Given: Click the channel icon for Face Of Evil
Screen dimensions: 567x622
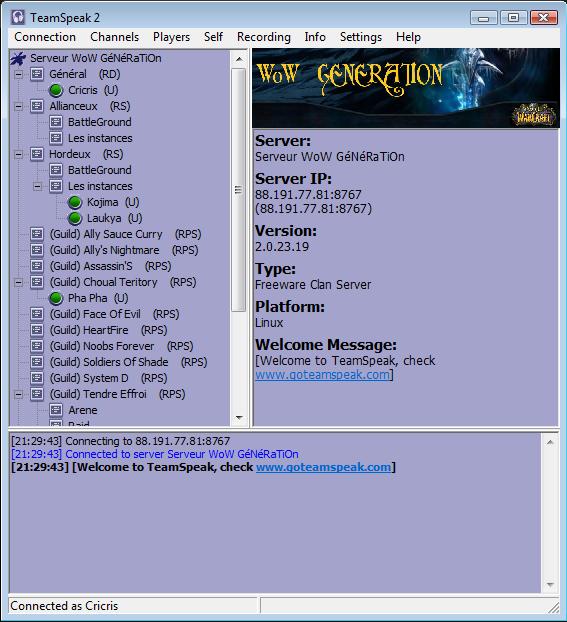Looking at the screenshot, I should point(37,314).
